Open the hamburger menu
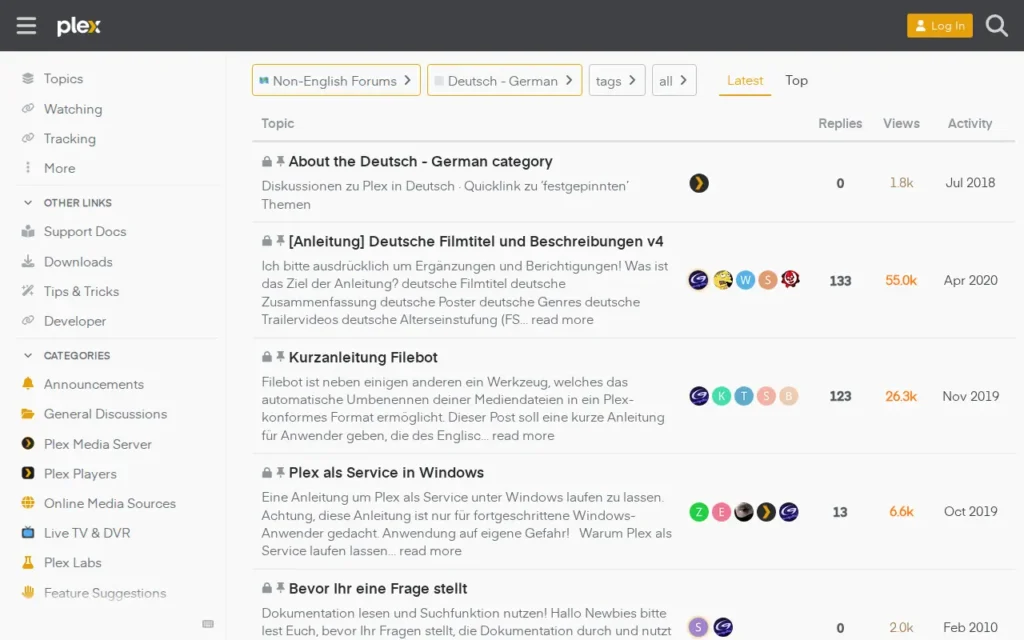 tap(26, 25)
